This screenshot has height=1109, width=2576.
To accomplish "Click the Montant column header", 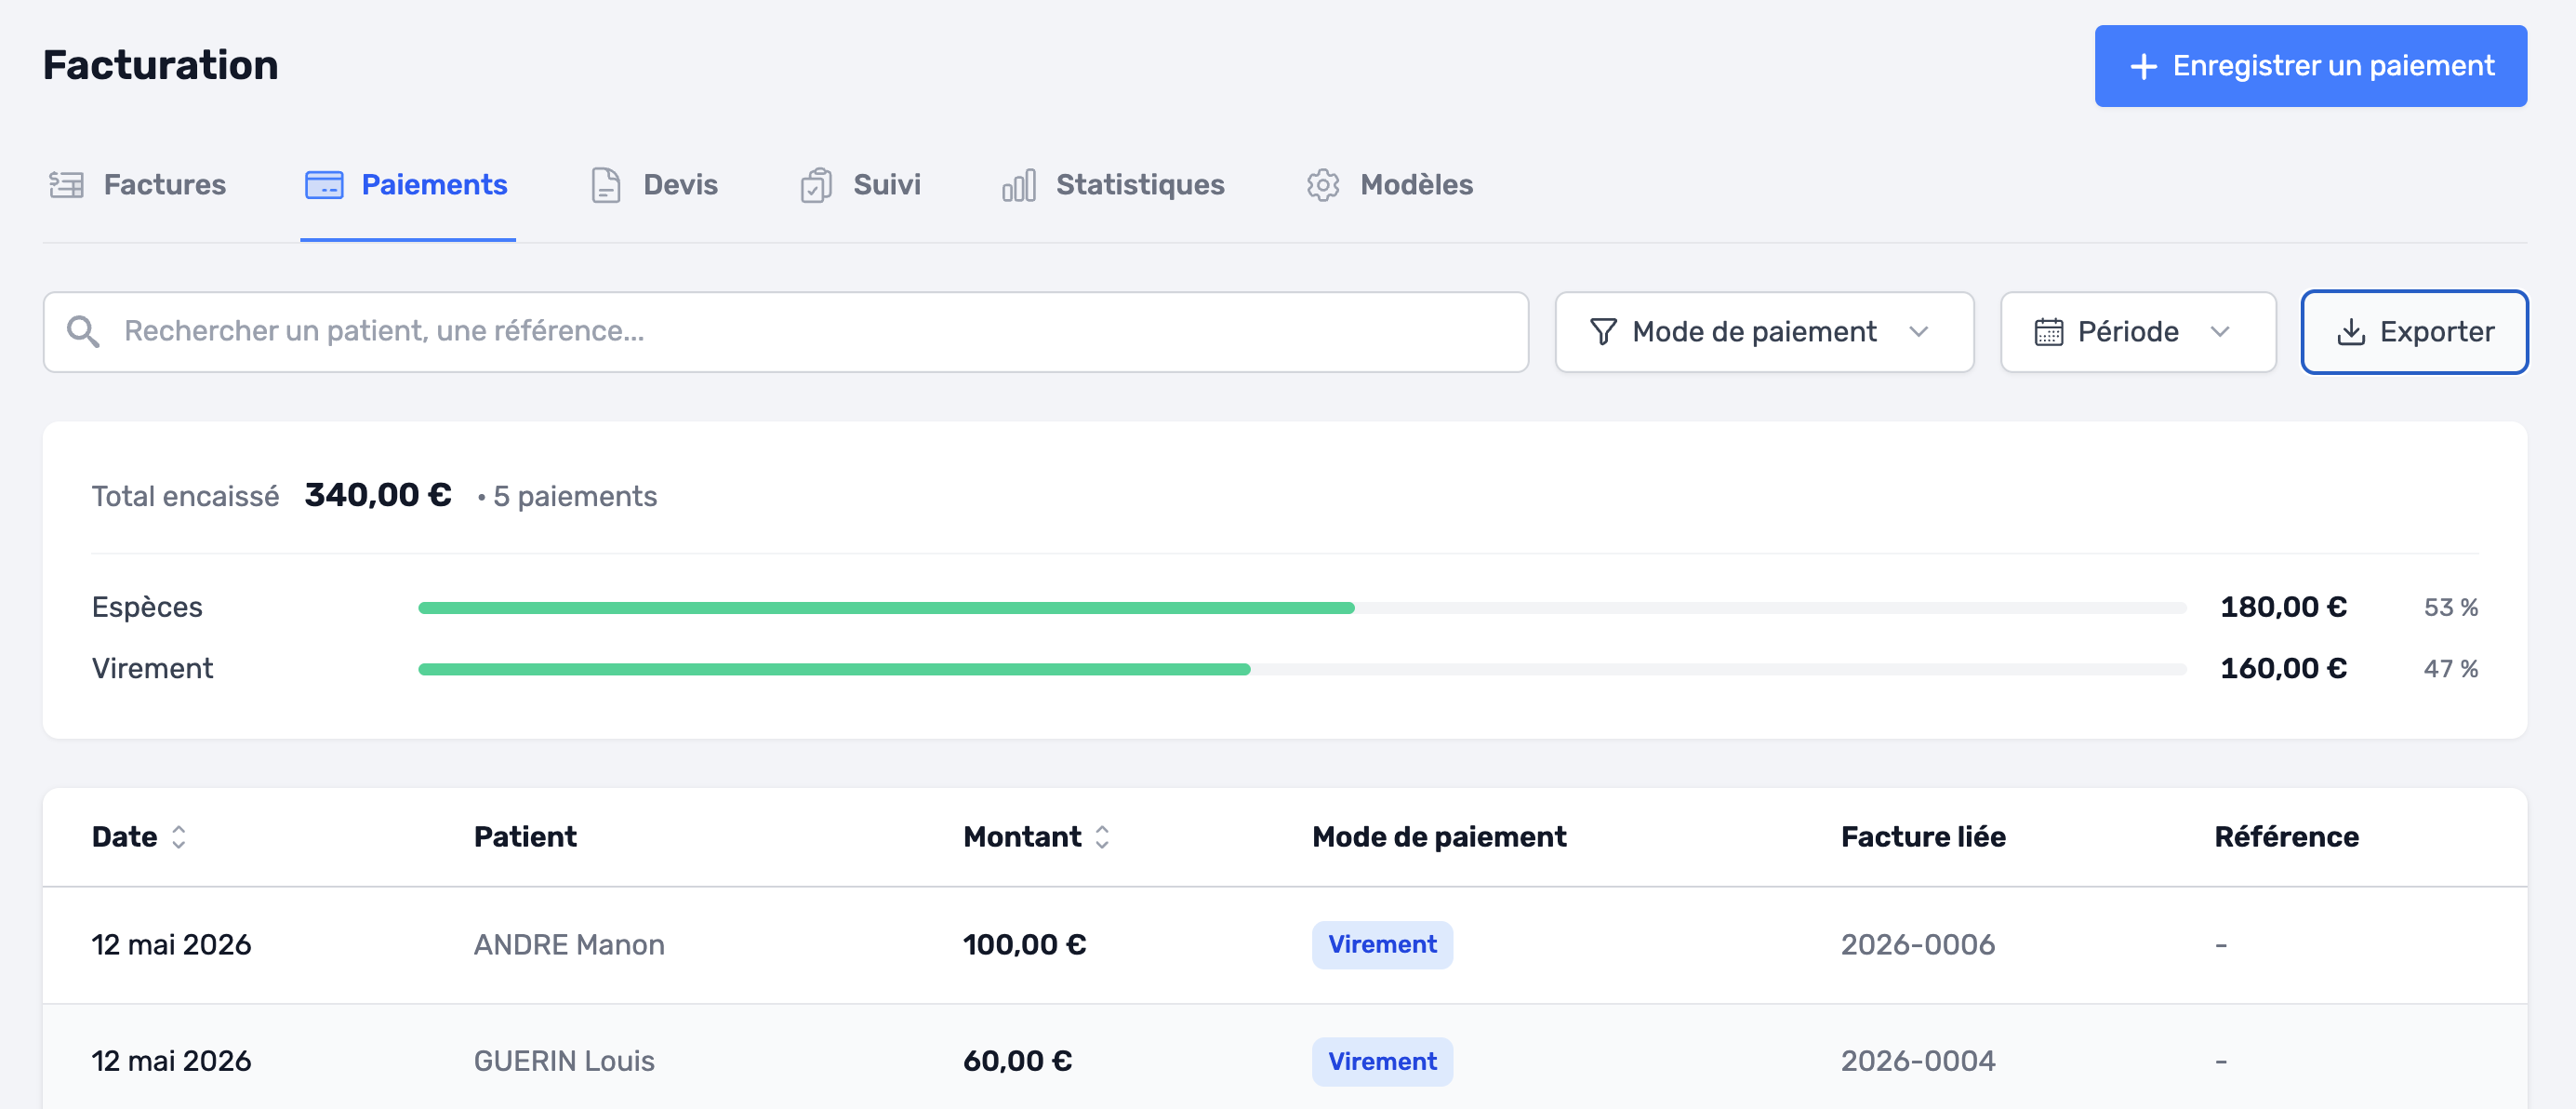I will [1022, 837].
